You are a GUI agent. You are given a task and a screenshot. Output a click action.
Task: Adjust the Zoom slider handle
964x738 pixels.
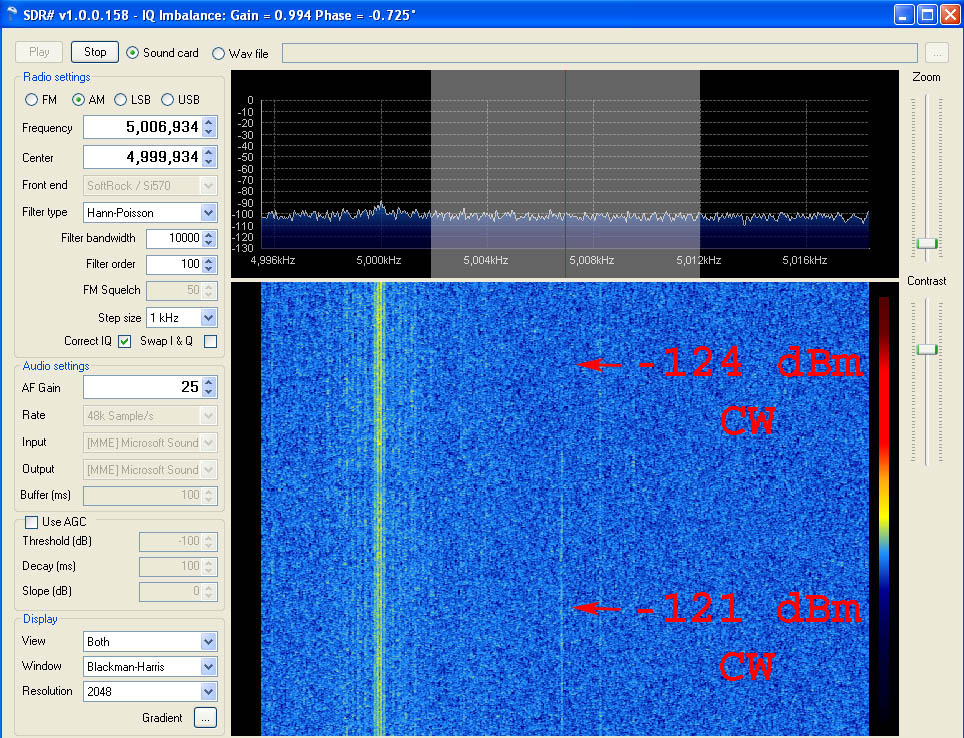[x=926, y=243]
